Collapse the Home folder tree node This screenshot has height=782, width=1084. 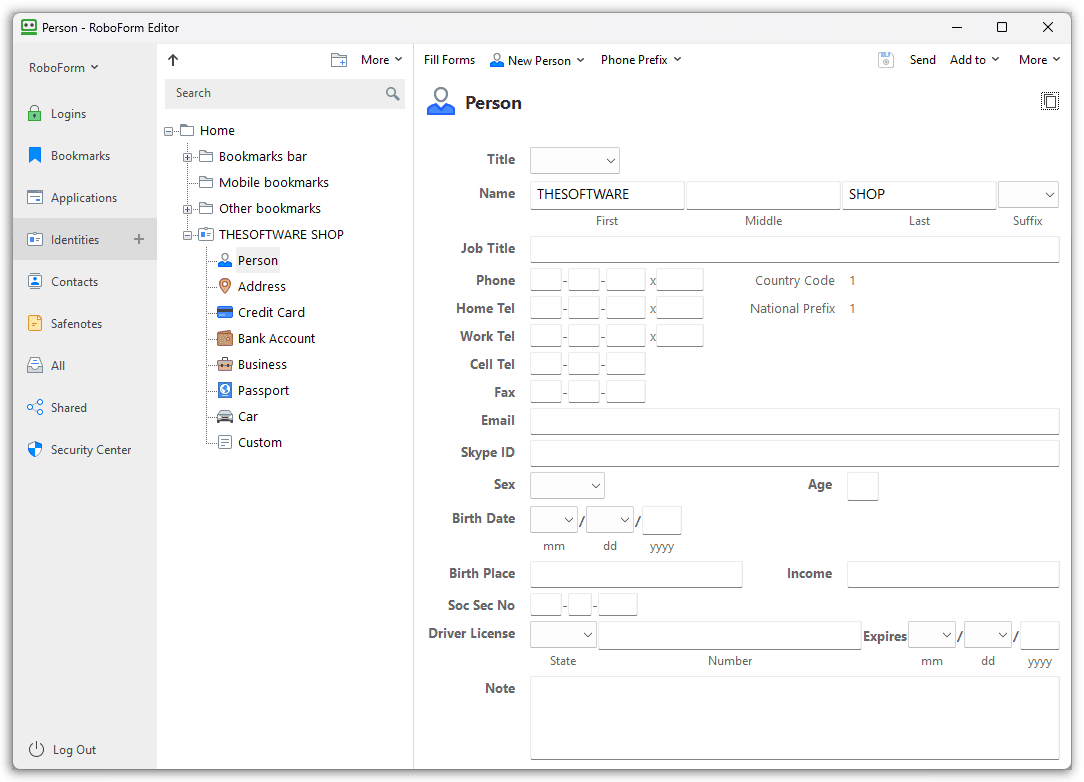coord(168,131)
